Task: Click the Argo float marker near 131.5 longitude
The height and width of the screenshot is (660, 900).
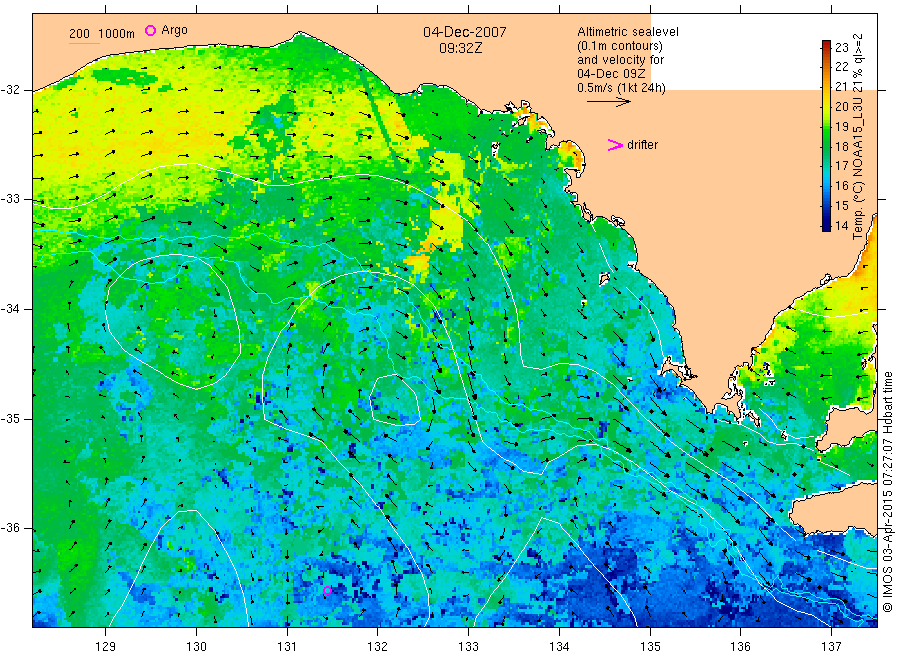Action: (x=327, y=591)
